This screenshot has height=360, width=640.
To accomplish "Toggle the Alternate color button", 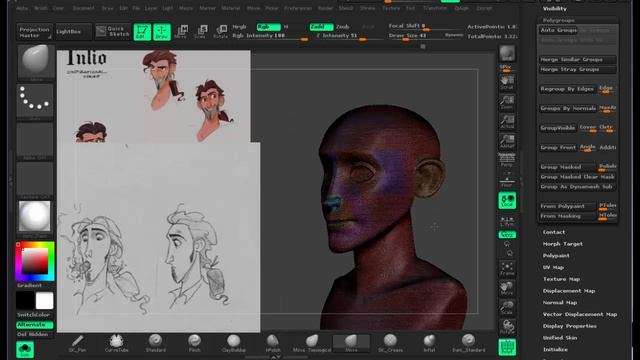I will click(35, 325).
